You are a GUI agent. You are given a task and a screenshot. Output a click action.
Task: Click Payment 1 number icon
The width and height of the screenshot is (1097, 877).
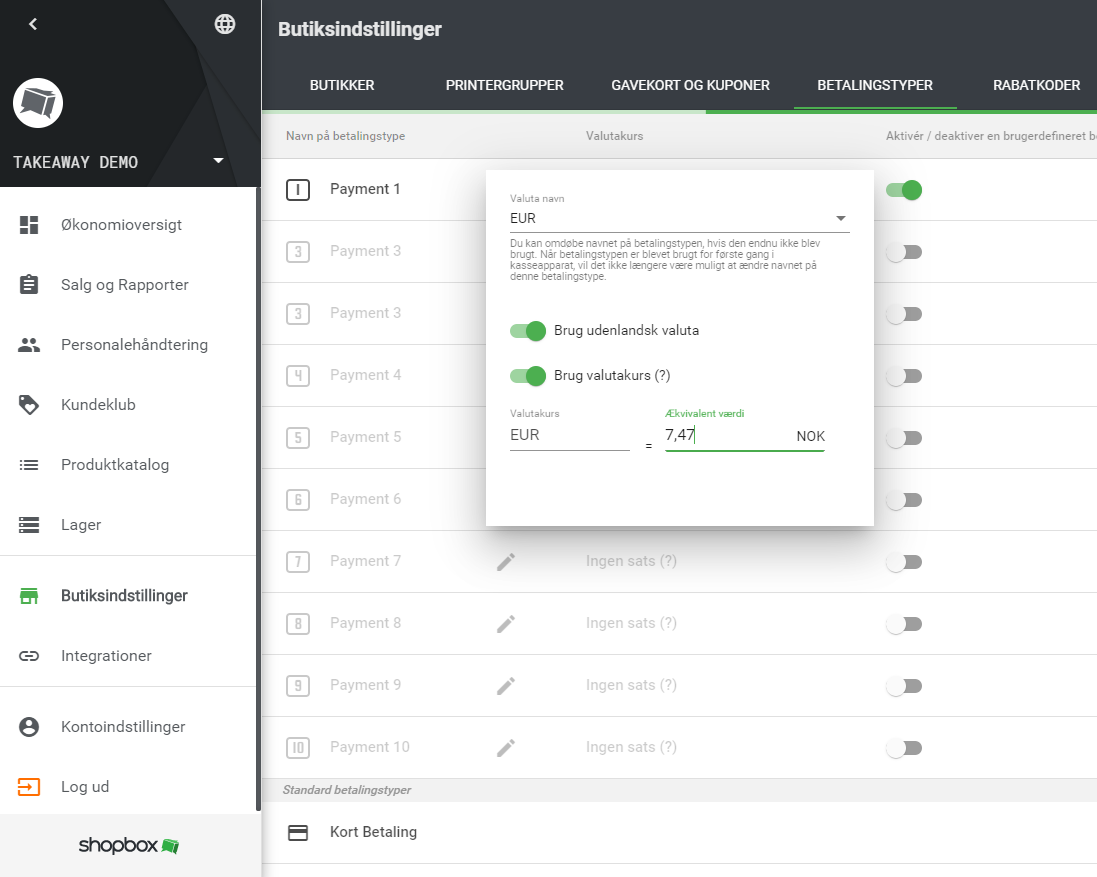pos(298,190)
